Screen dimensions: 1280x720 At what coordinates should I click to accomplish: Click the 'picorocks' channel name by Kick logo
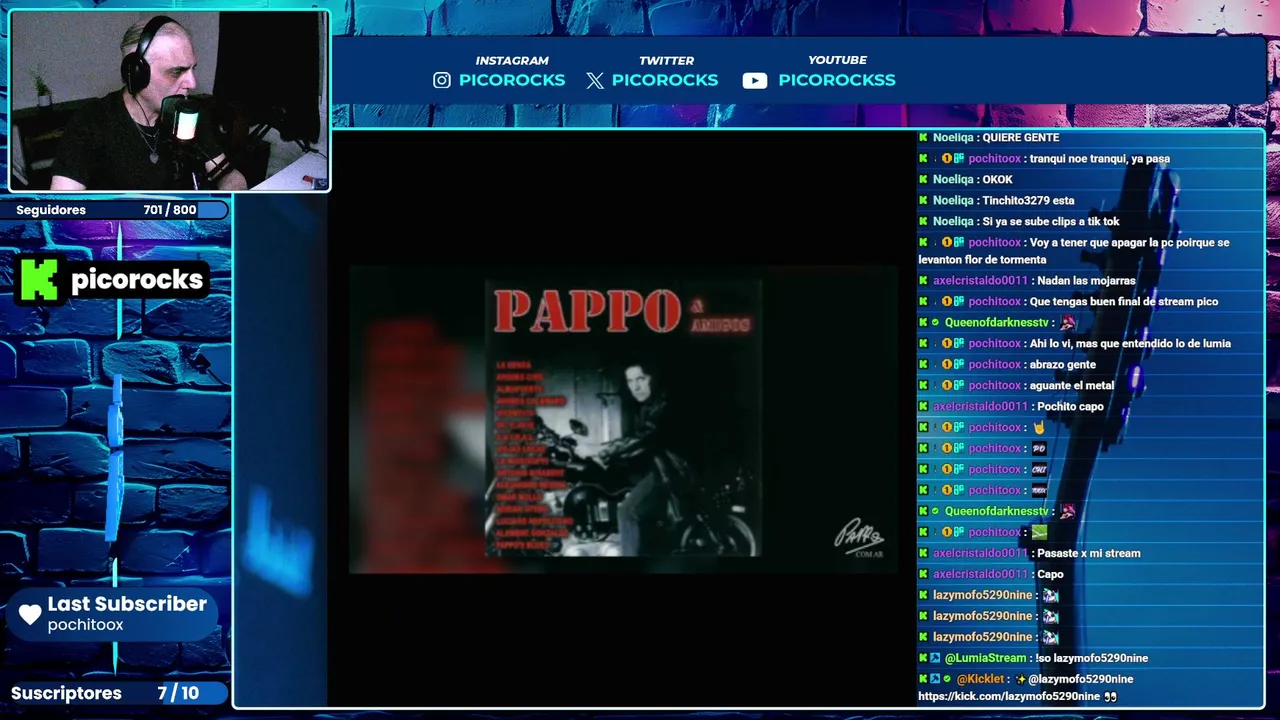coord(137,279)
